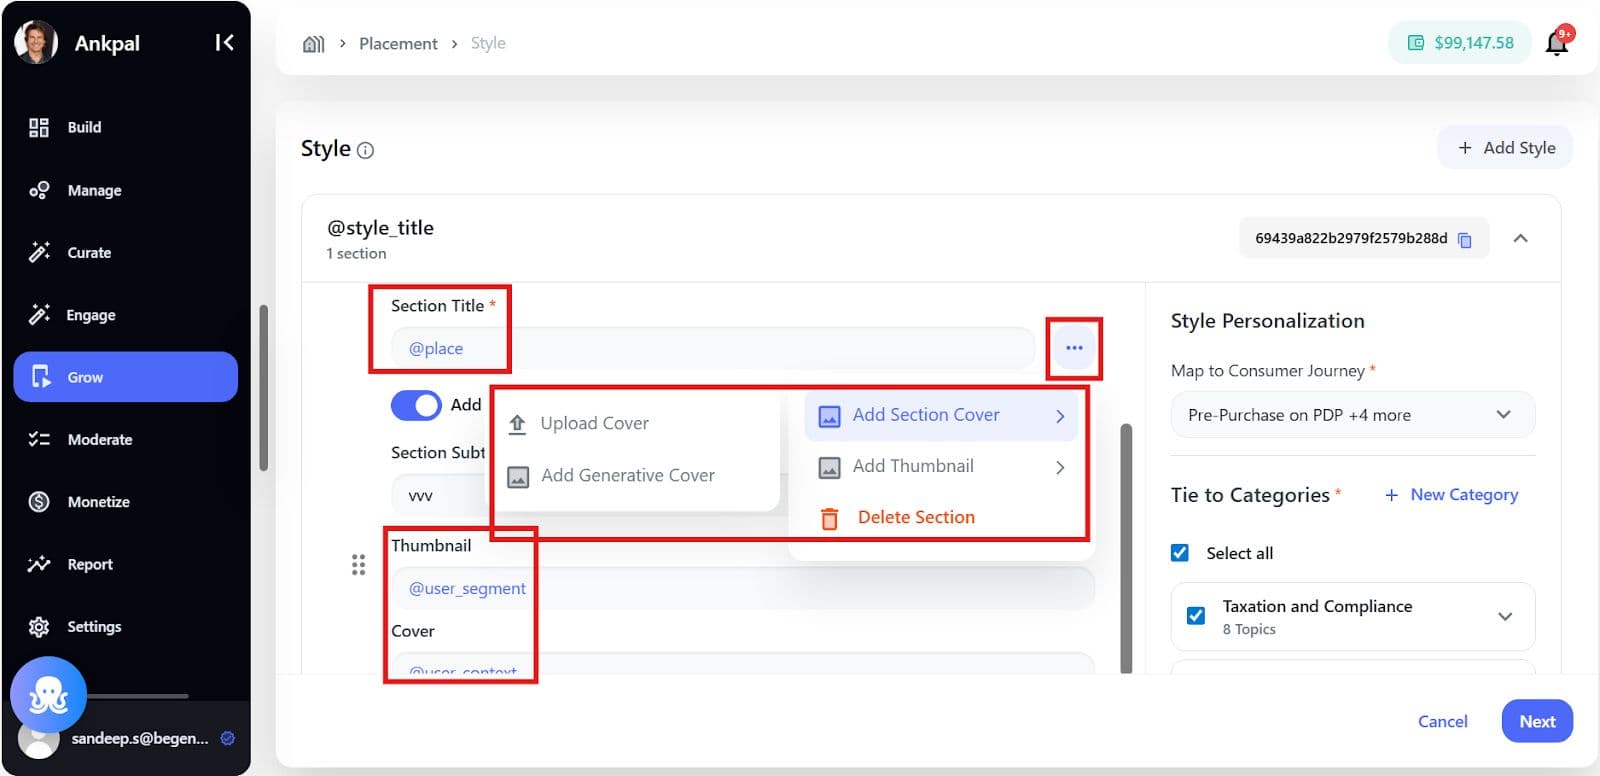
Task: Uncheck the Select all checkbox
Action: [1180, 553]
